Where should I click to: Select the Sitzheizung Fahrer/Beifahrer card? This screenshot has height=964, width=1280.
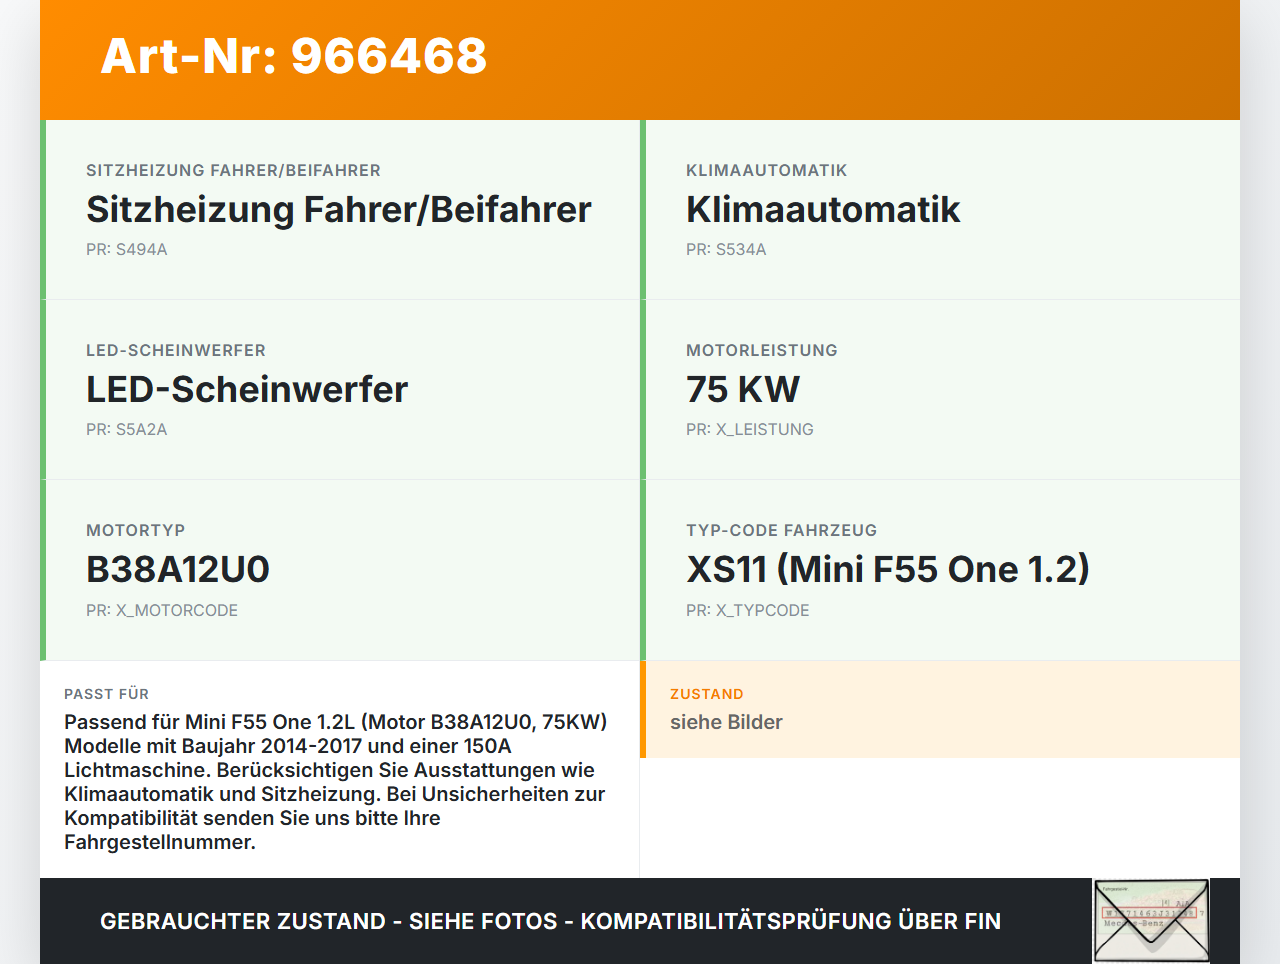click(340, 209)
